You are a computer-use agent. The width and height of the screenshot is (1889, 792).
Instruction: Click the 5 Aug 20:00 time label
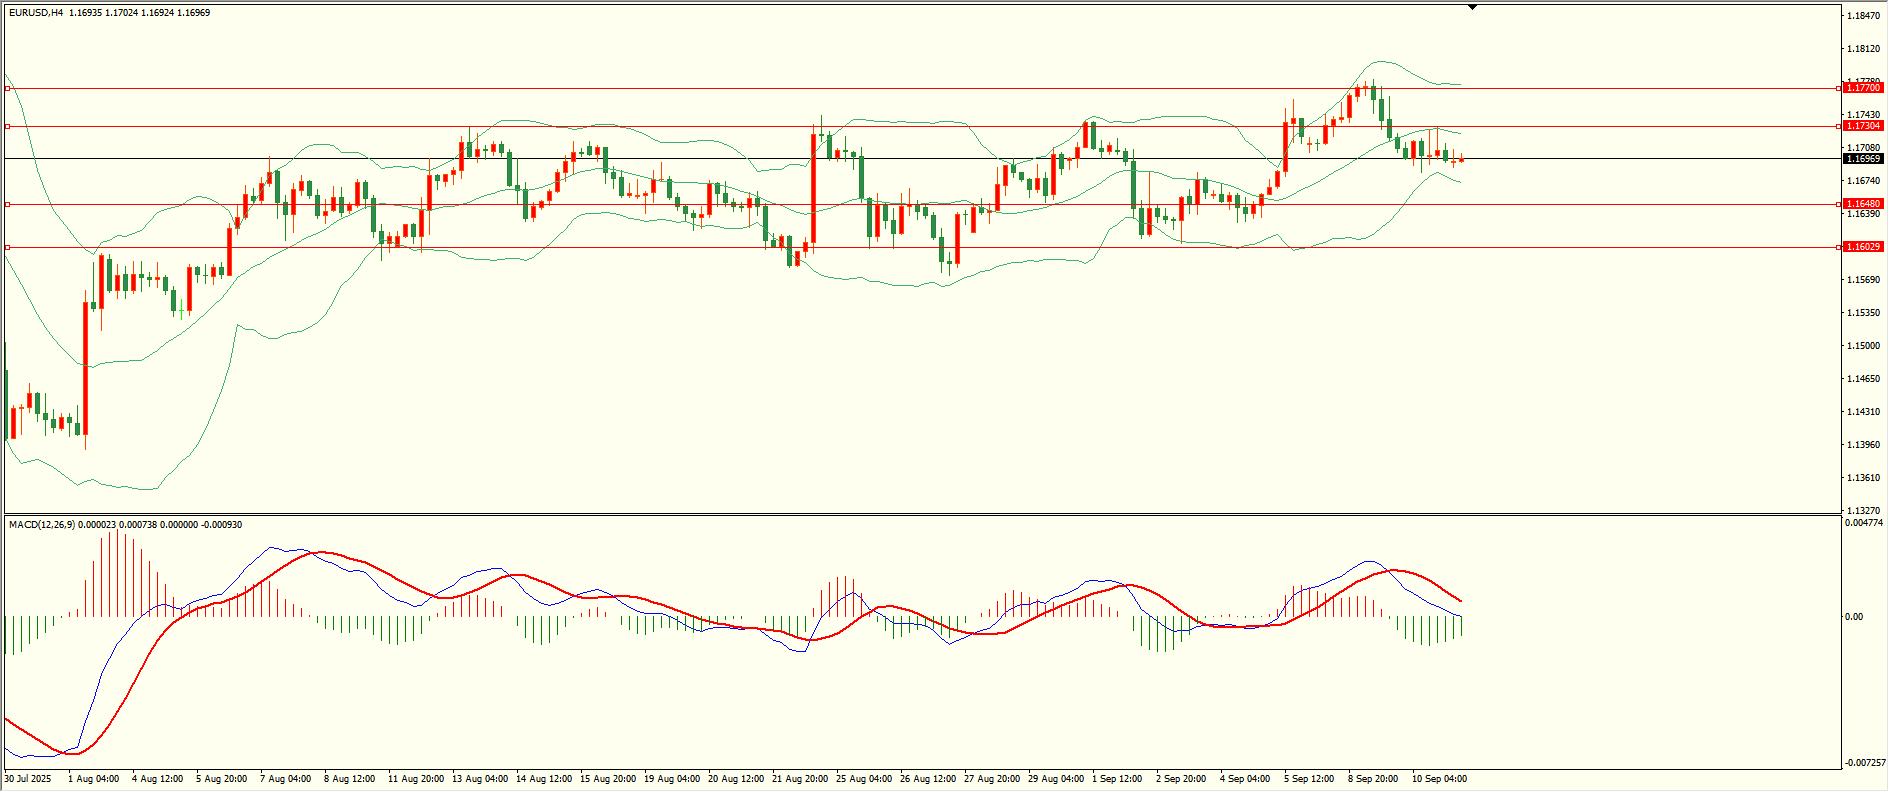click(x=221, y=779)
